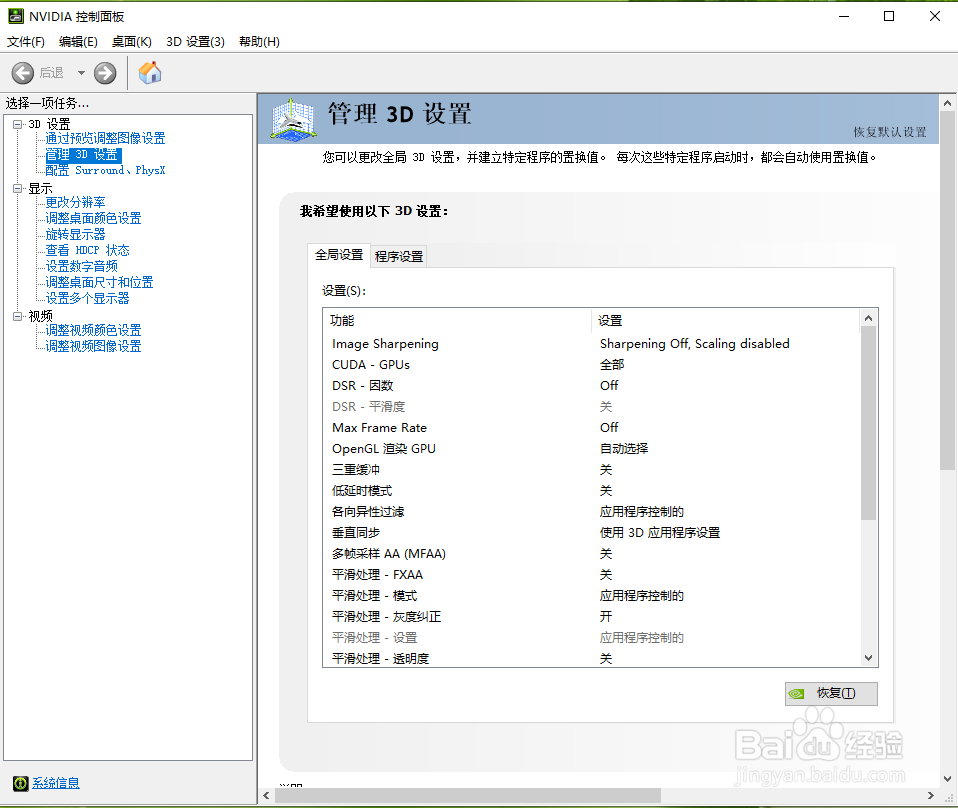
Task: Open 调整桌面尺寸和位置 task
Action: (x=100, y=282)
